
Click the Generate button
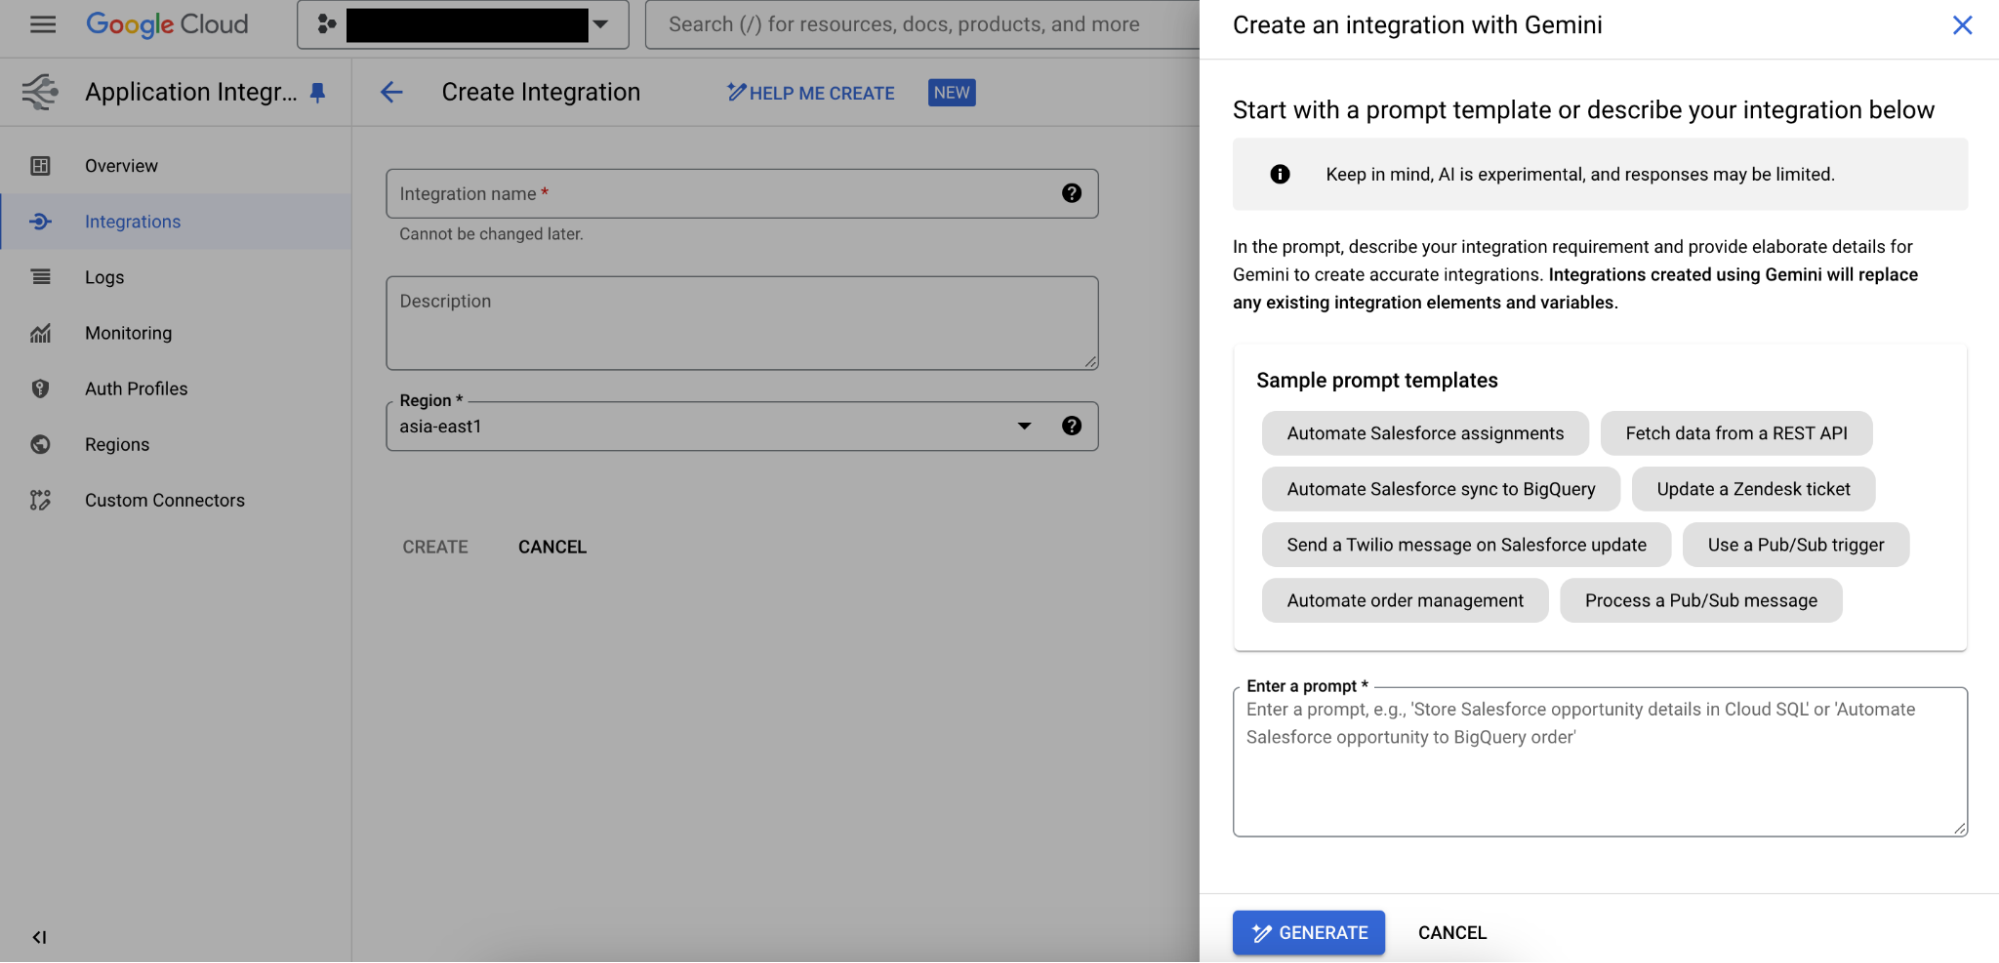point(1307,932)
